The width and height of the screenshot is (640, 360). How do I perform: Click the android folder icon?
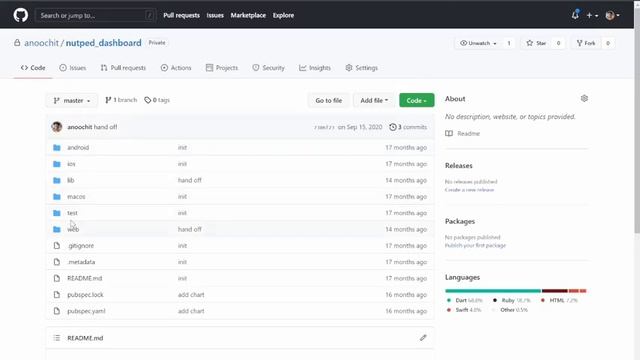57,147
